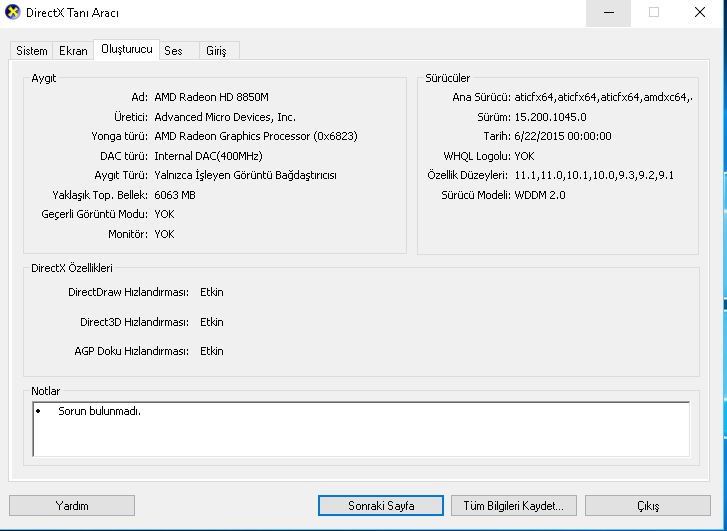
Task: Click the YOK value beside WHQL Logolu
Action: 524,156
